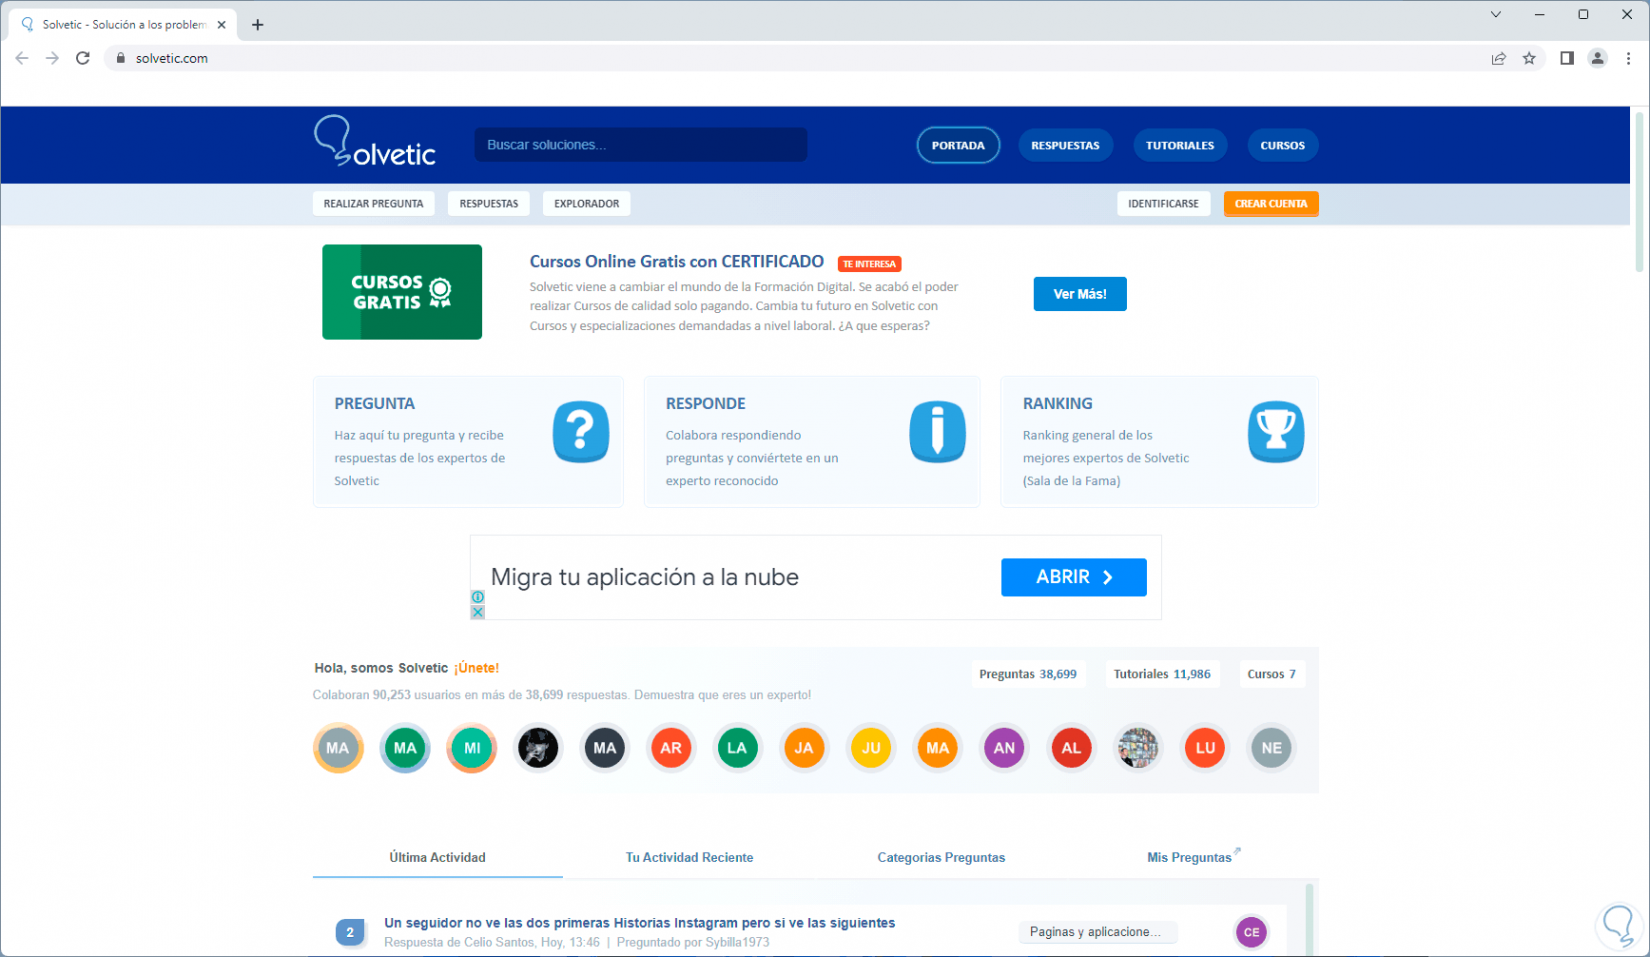Close the Solvetic browser tab
This screenshot has width=1650, height=957.
tap(222, 25)
